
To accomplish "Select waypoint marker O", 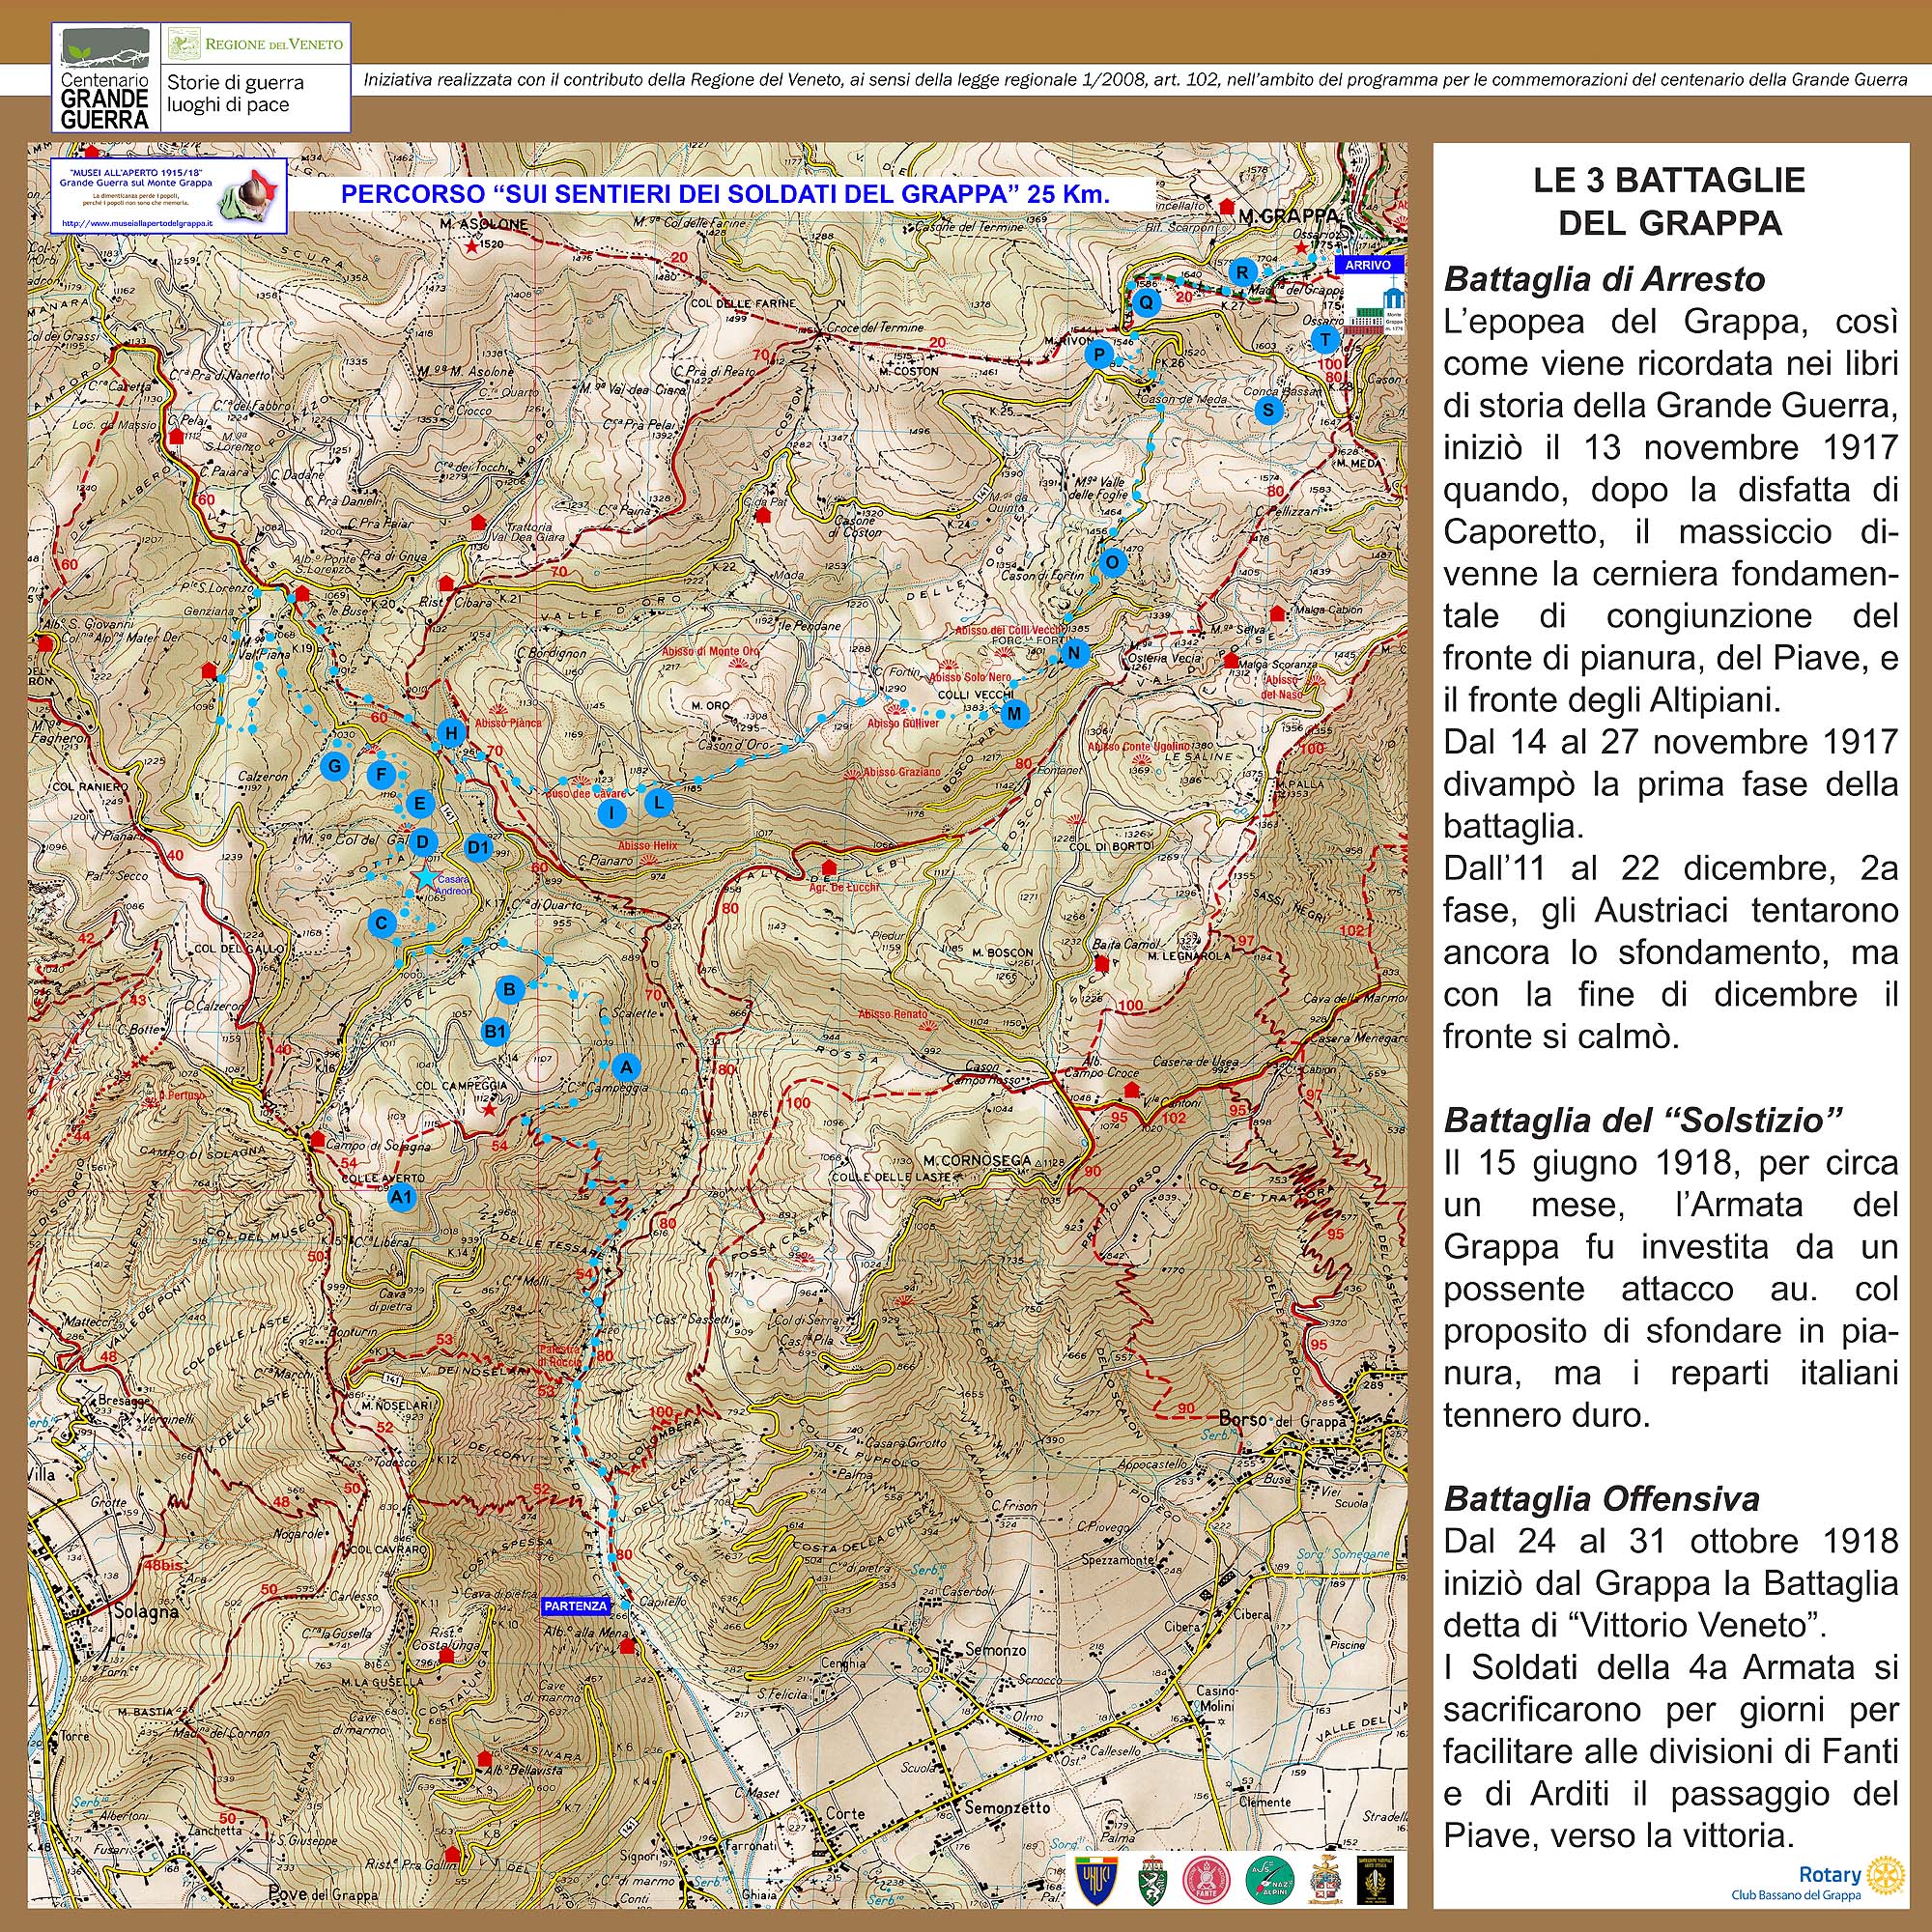I will (x=1112, y=562).
